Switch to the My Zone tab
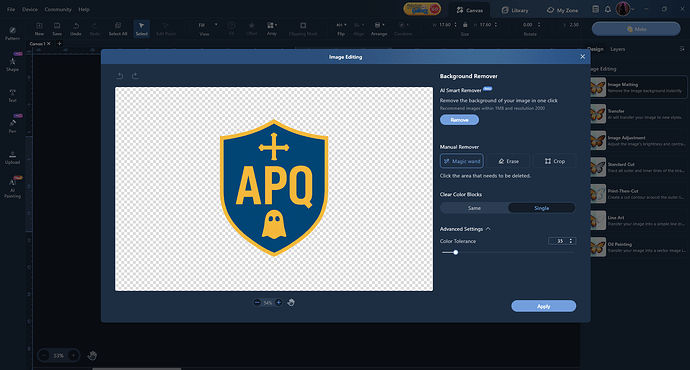Screen dimensions: 690x370 click(562, 10)
